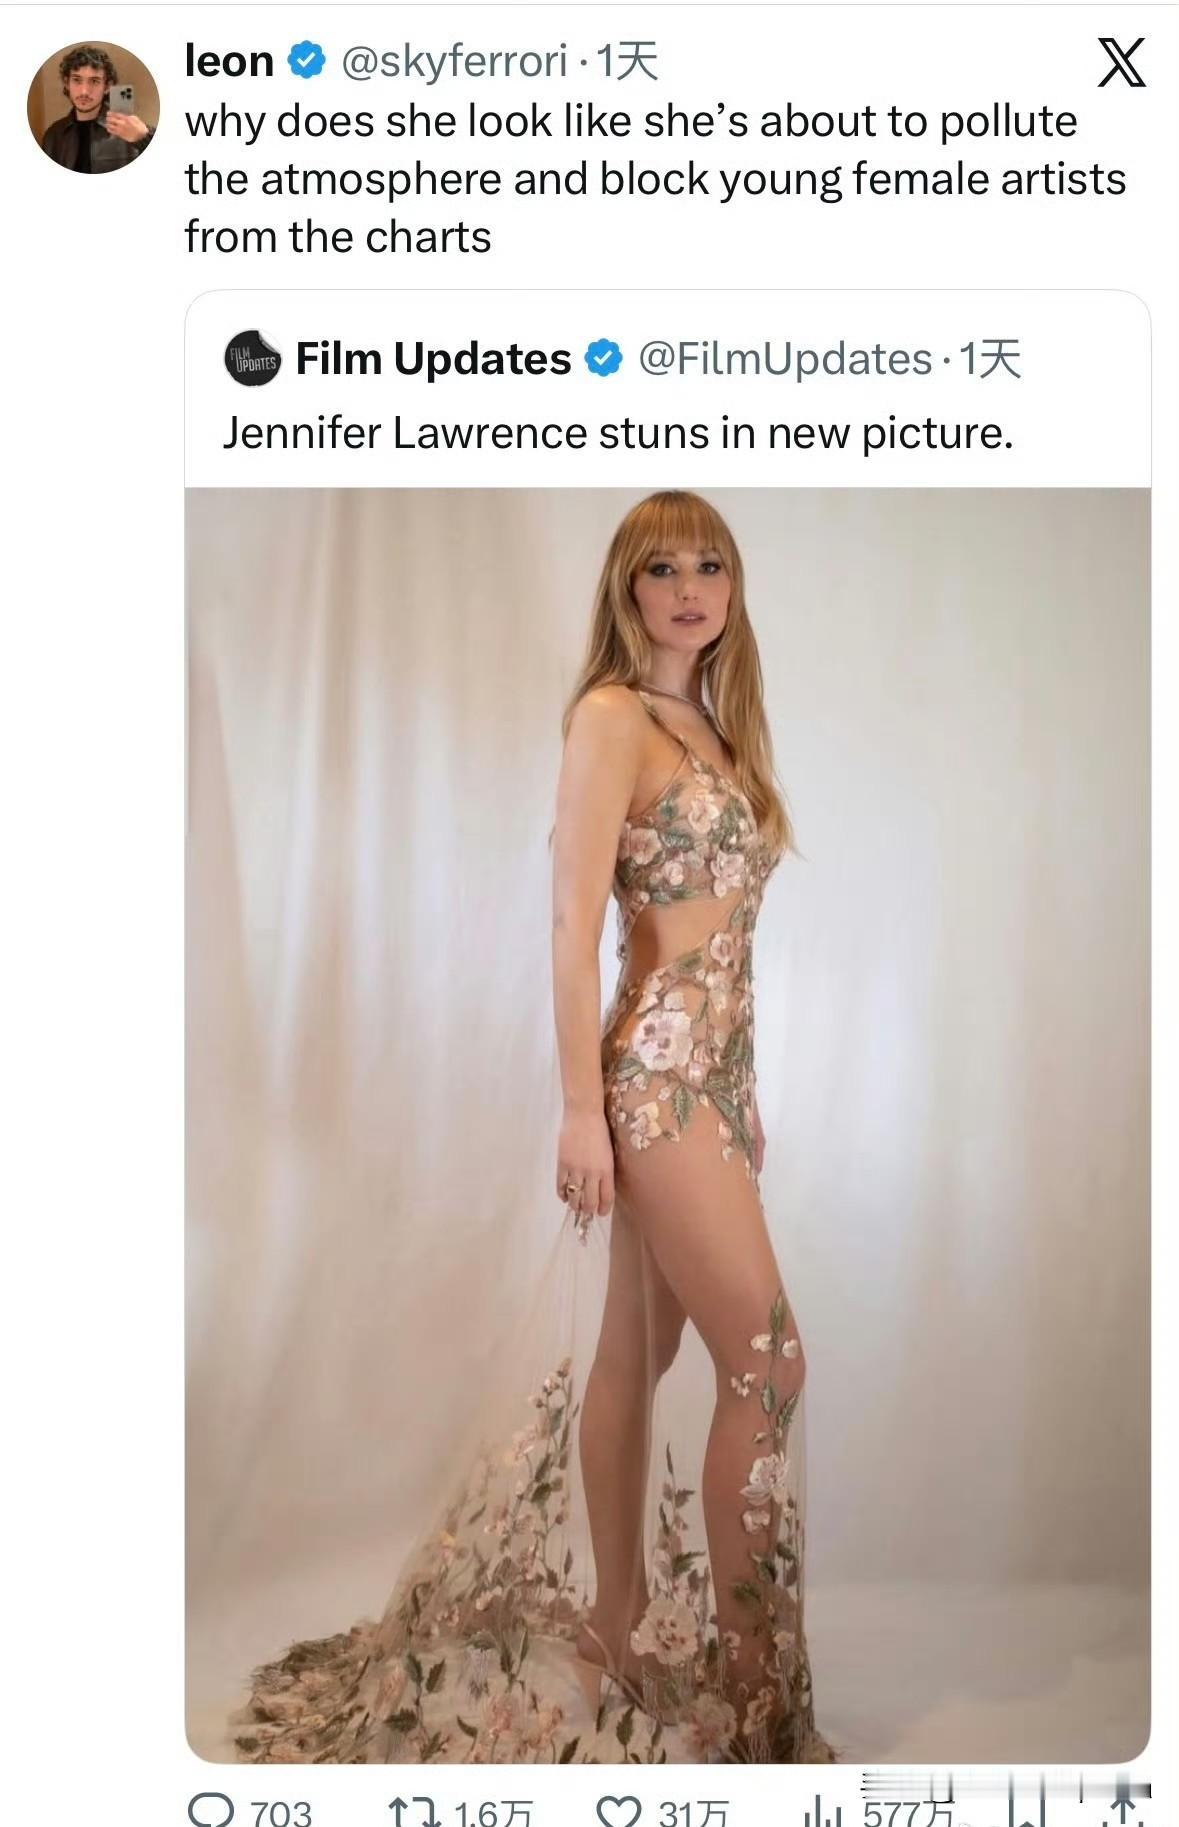
Task: Click the share upload icon
Action: pos(1125,1808)
